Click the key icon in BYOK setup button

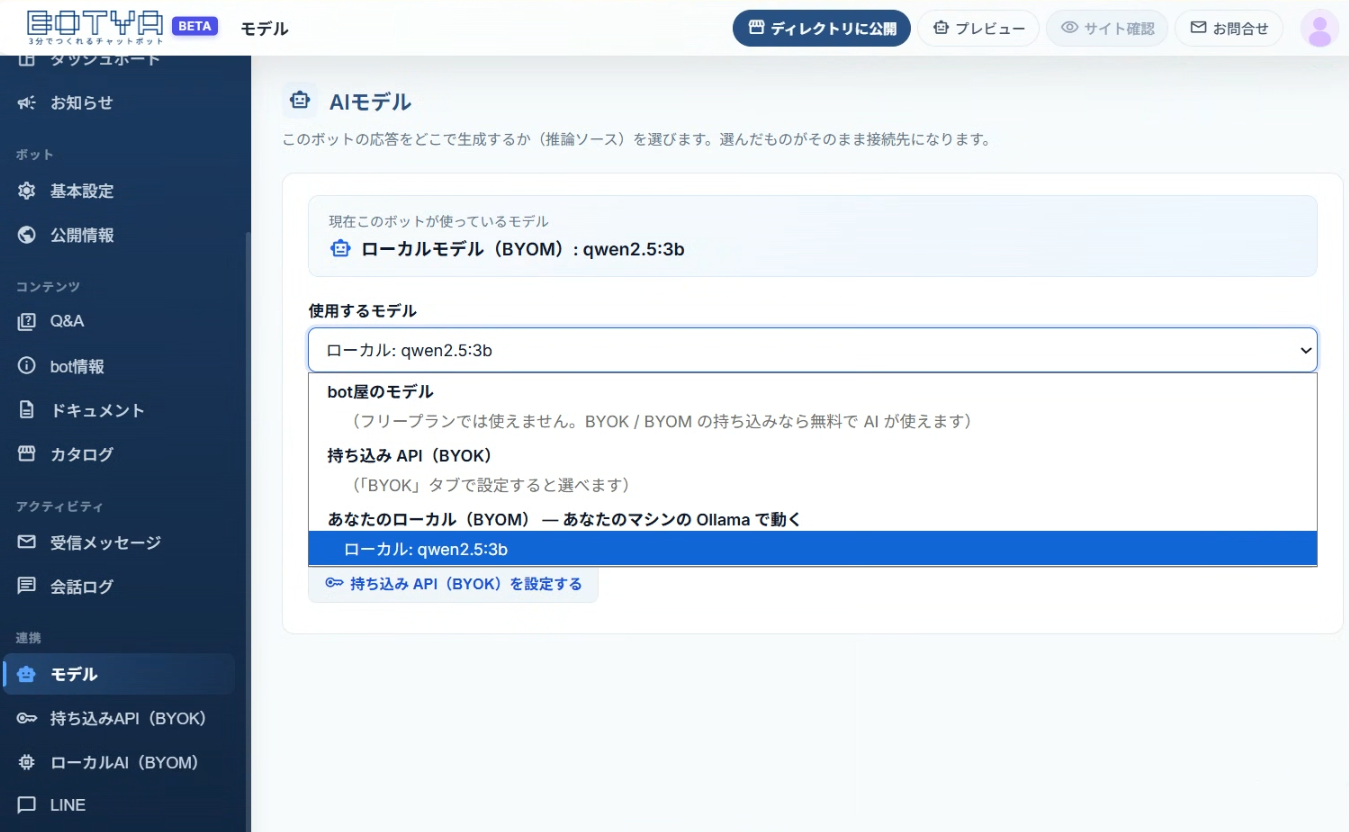(334, 583)
